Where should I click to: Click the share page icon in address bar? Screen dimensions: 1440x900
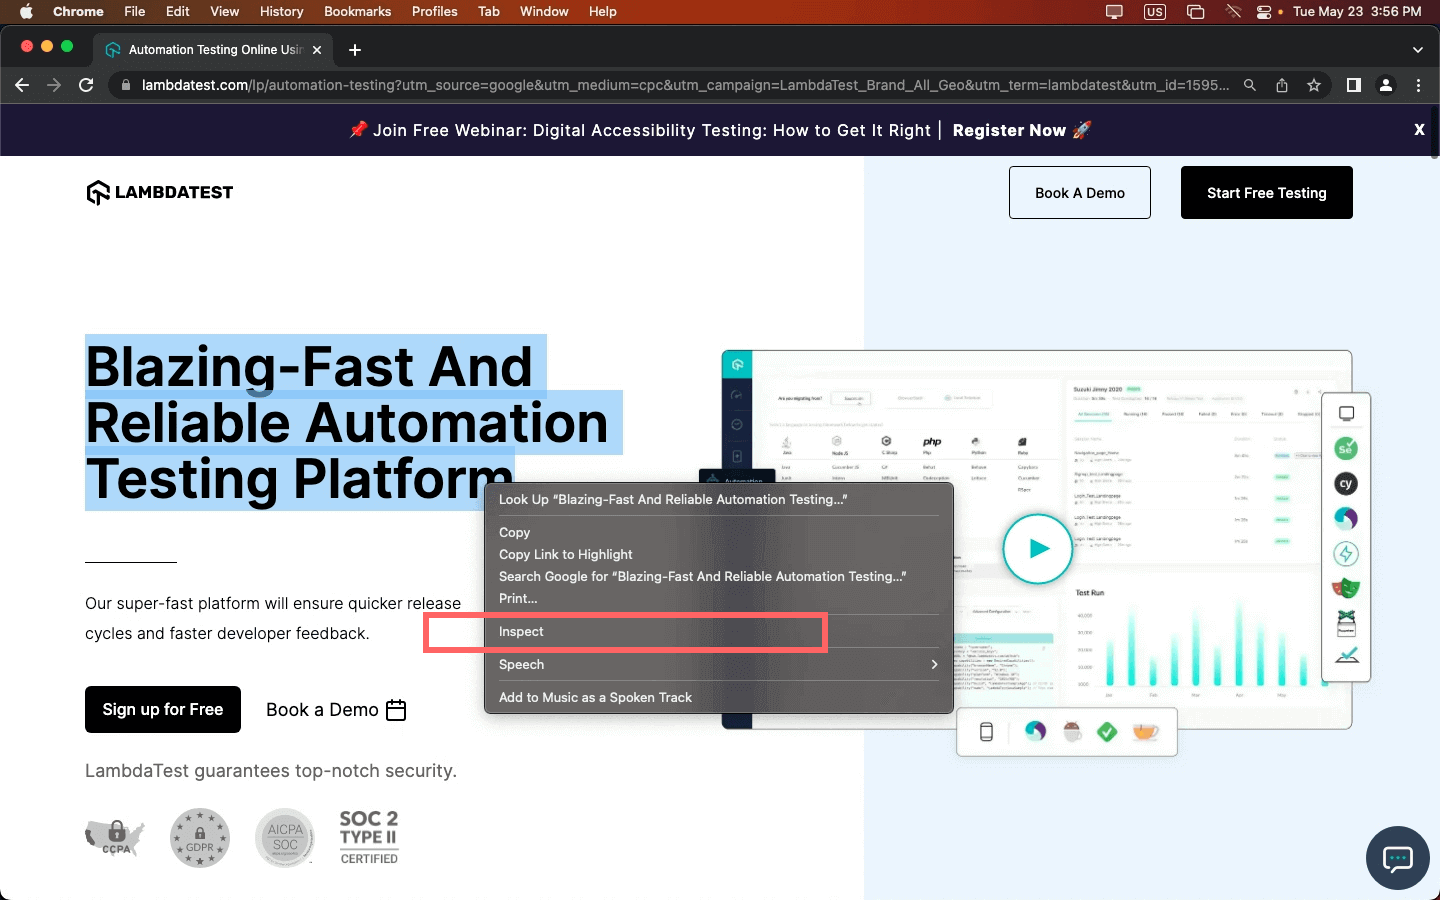click(1282, 85)
